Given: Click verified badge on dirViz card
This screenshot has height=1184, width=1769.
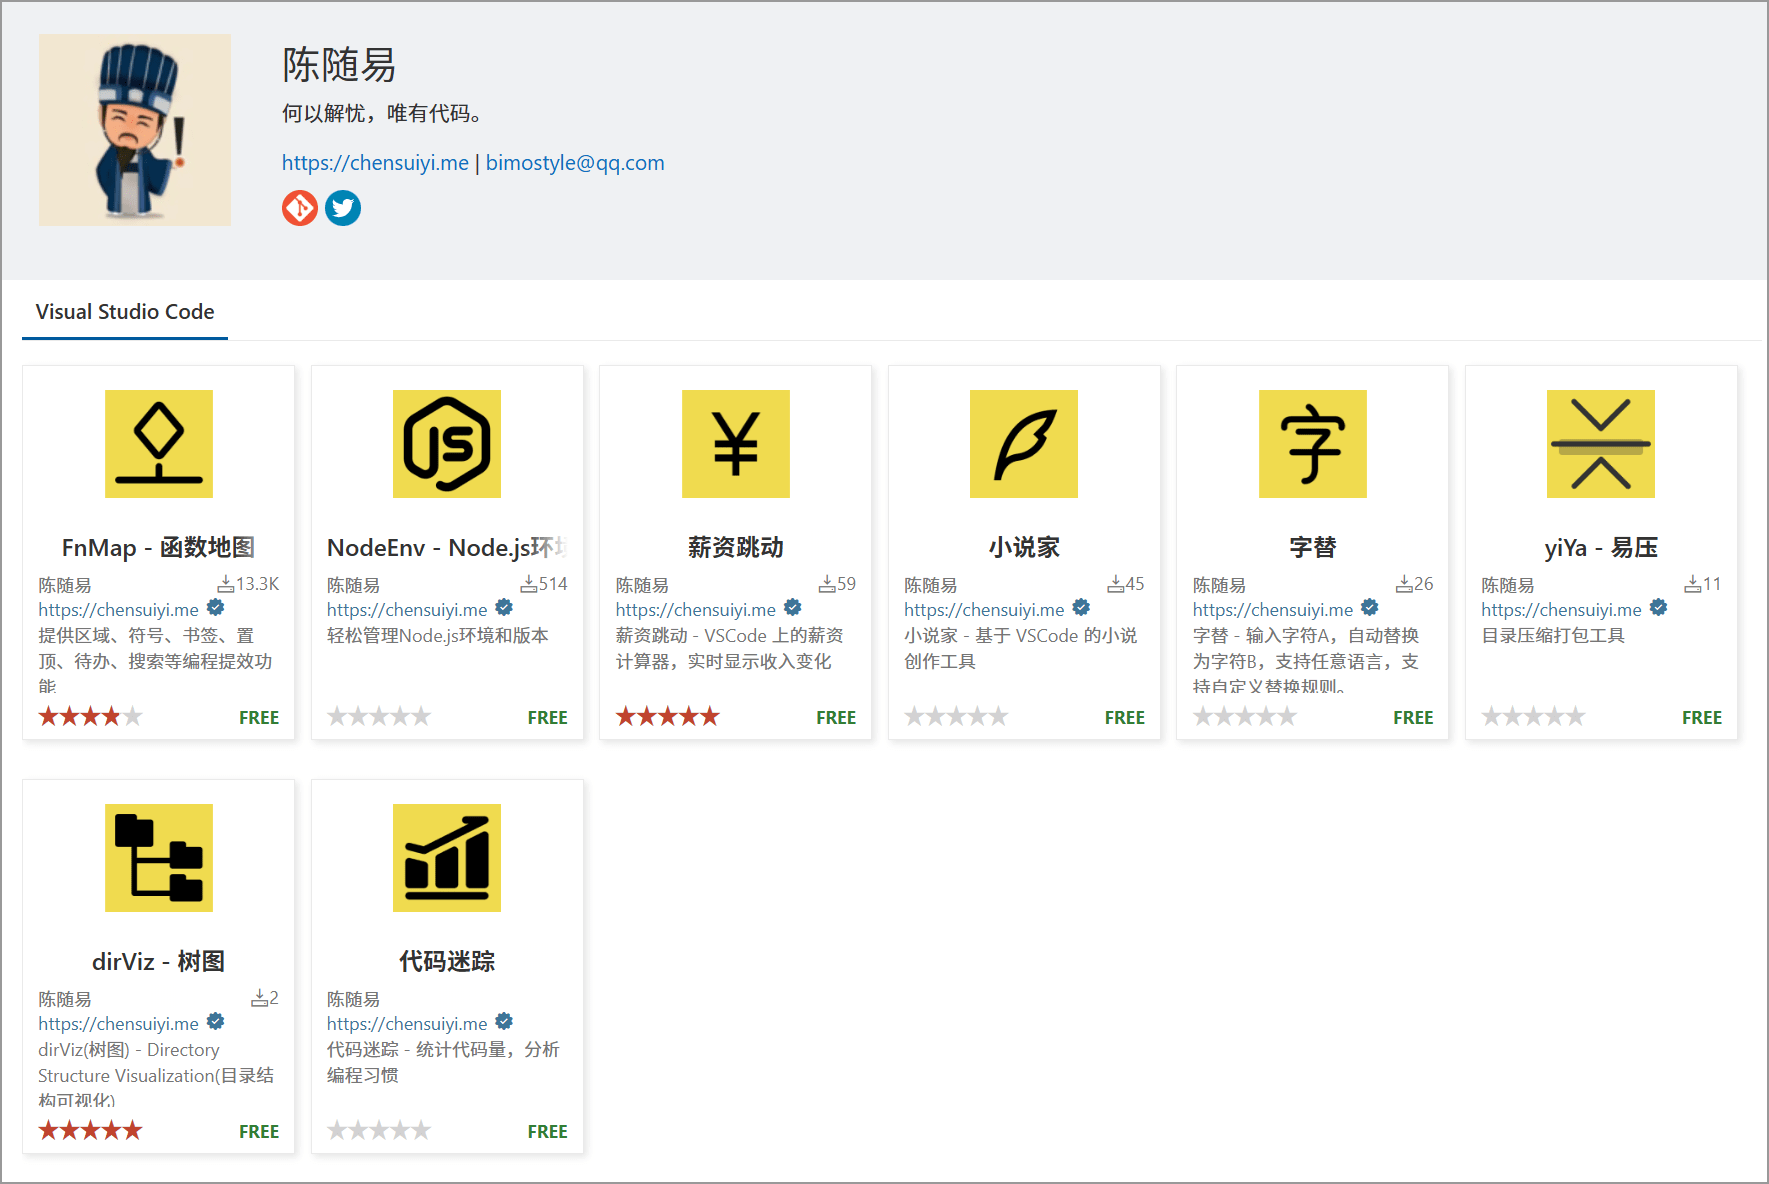Looking at the screenshot, I should tap(215, 1022).
